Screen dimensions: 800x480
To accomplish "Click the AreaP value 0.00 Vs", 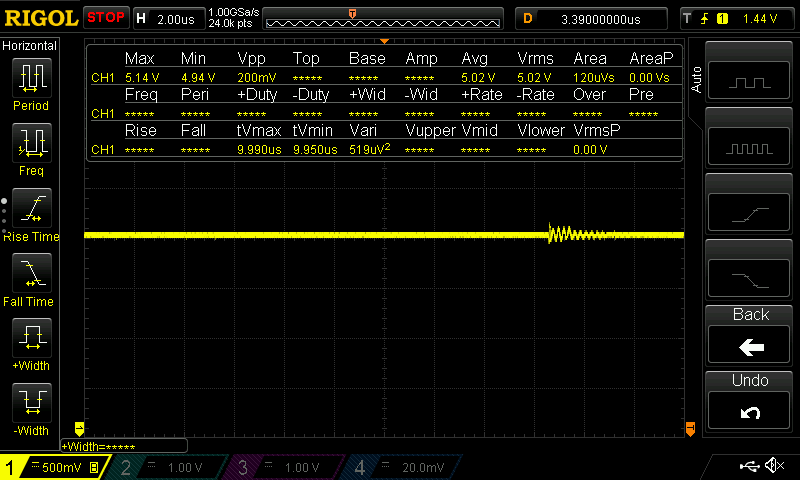I will (649, 78).
